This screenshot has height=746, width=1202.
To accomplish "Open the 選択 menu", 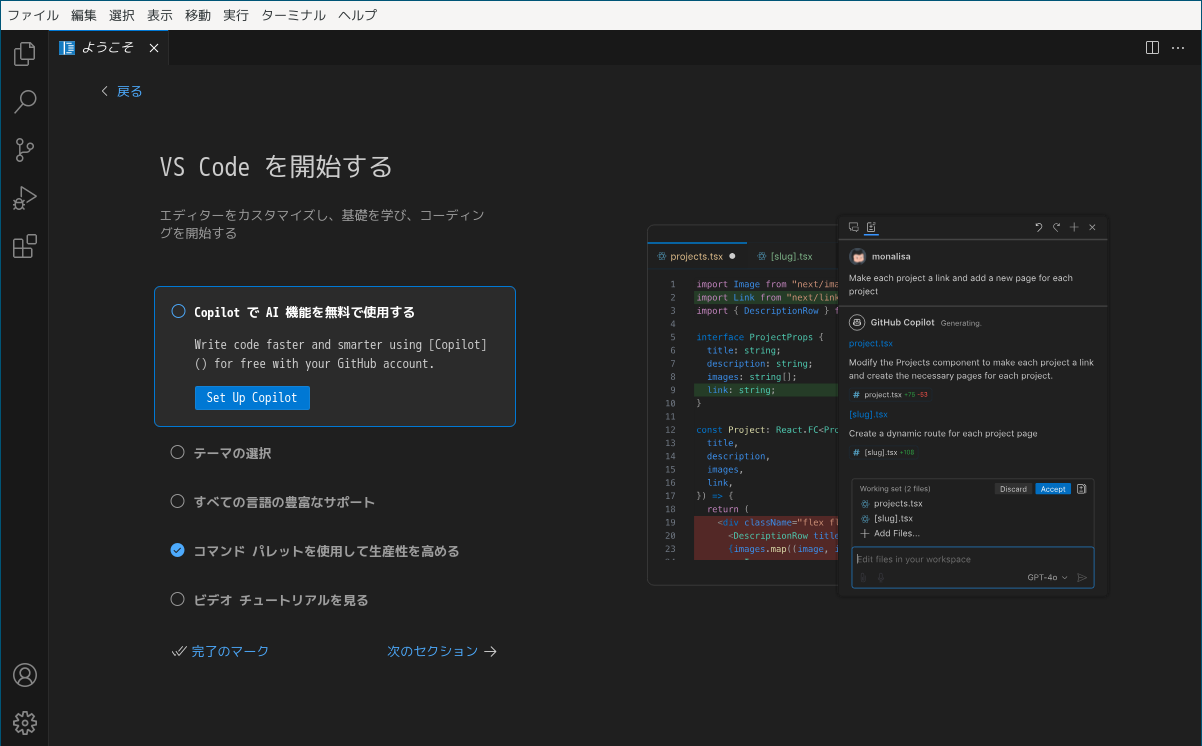I will (122, 15).
